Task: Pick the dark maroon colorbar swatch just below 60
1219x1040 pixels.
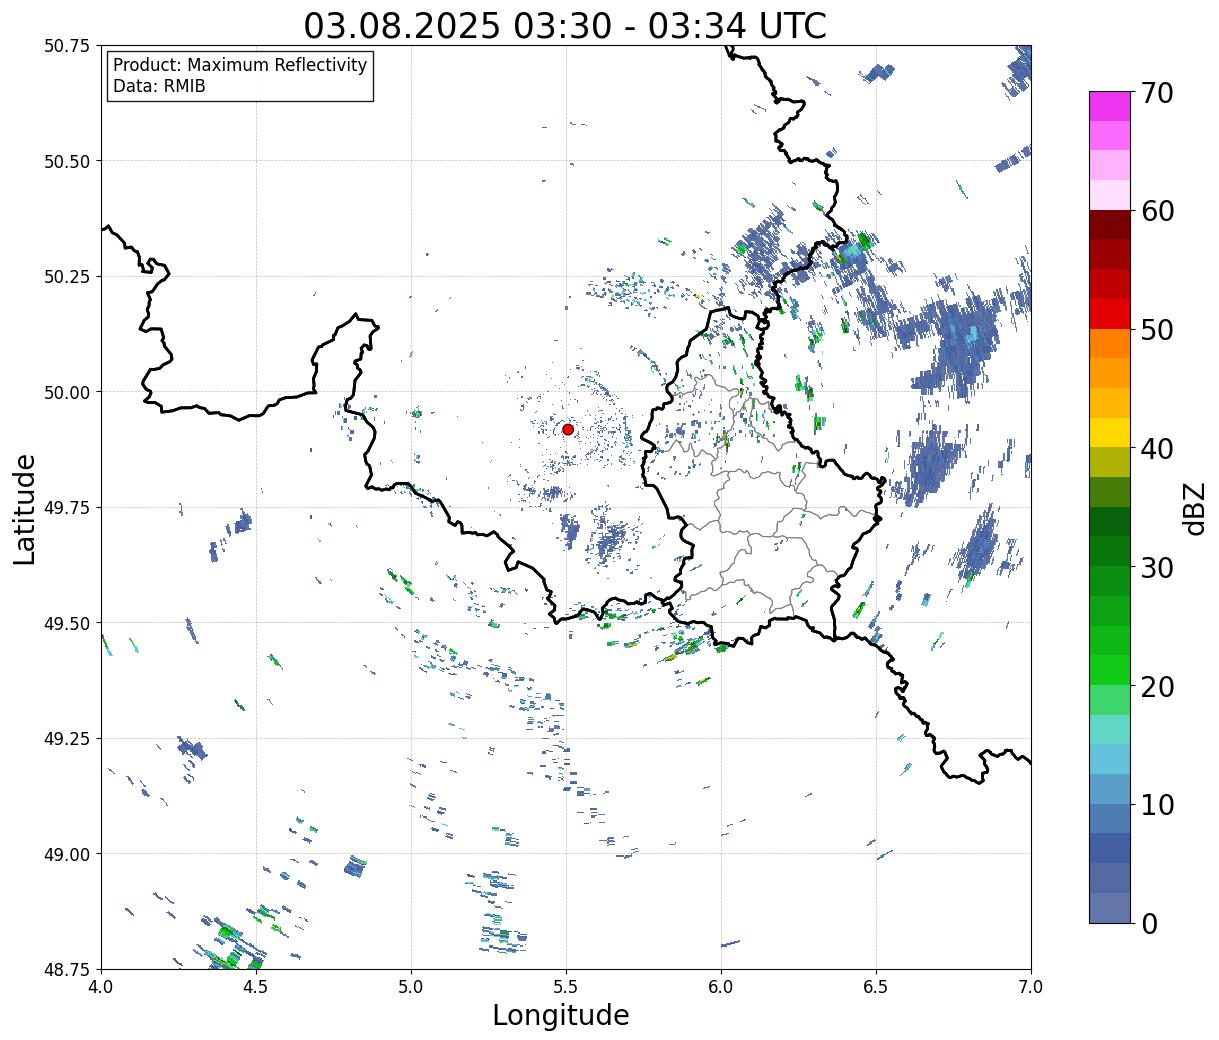Action: (x=1110, y=224)
